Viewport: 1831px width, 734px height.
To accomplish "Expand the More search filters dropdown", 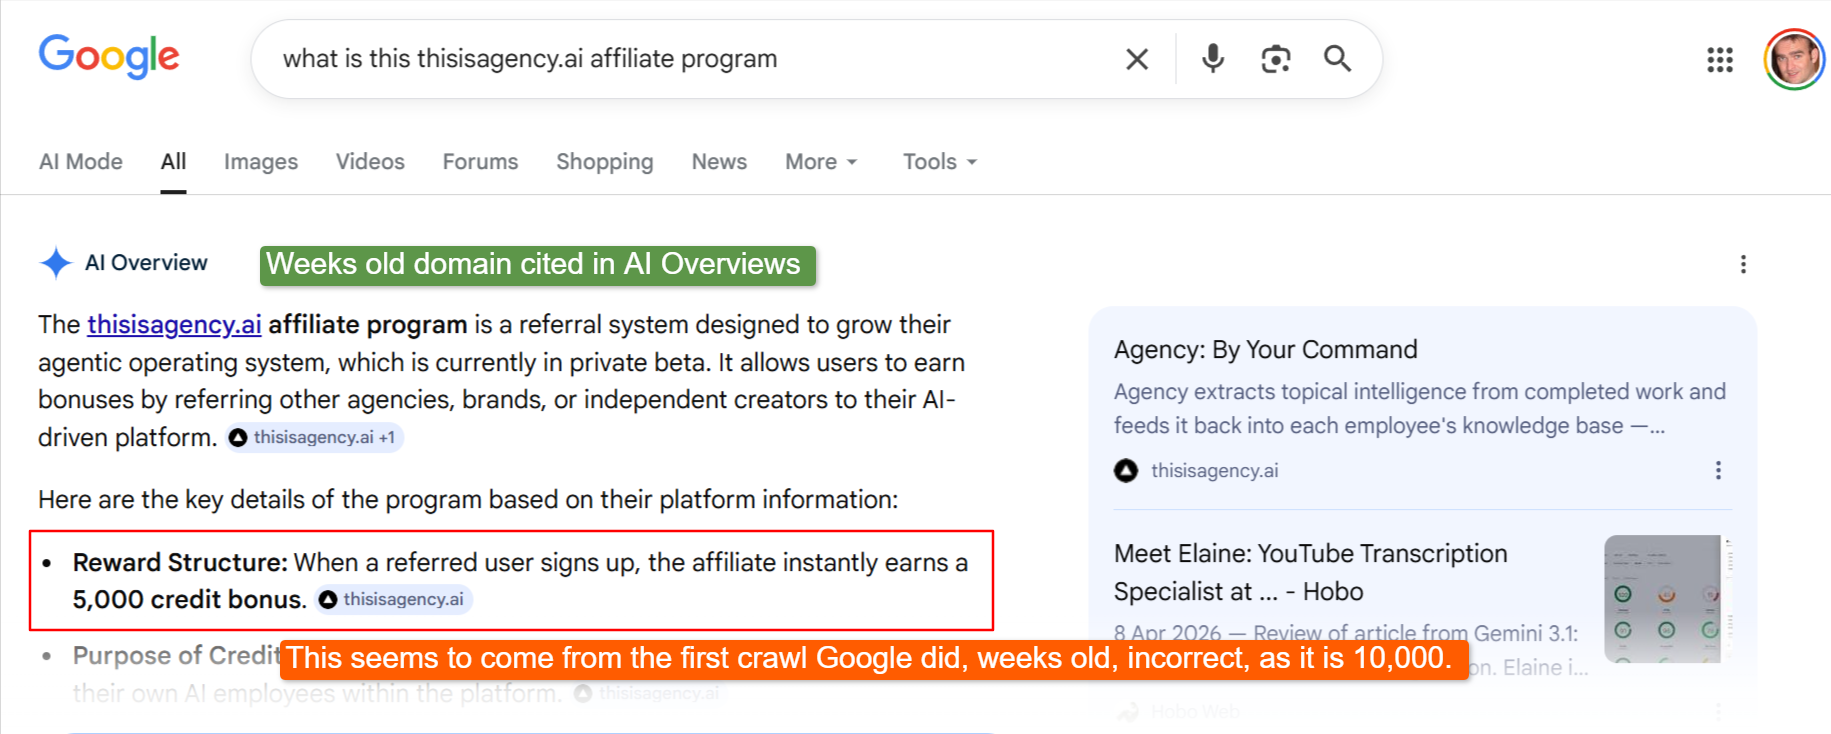I will pos(821,161).
